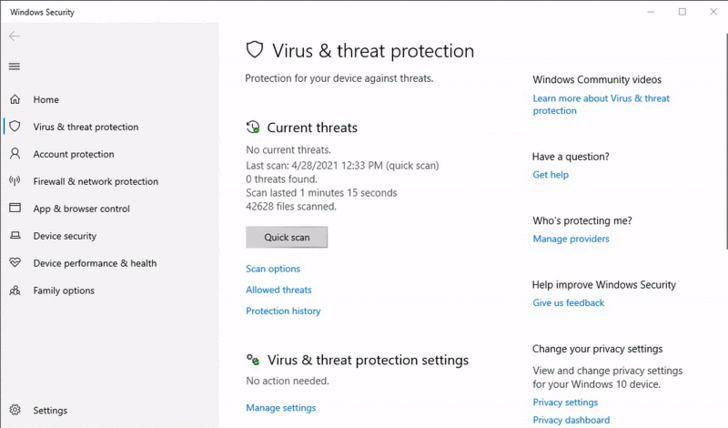Open the Scan options link
Image resolution: width=728 pixels, height=428 pixels.
(x=273, y=269)
